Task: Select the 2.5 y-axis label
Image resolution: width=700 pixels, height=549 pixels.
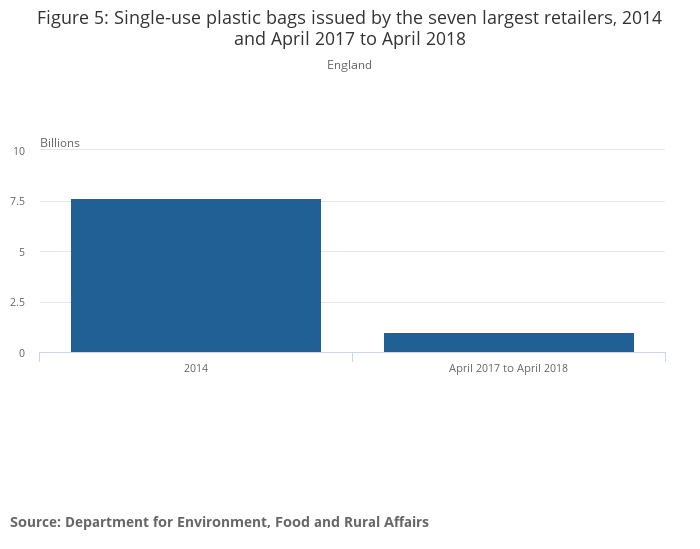Action: coord(18,302)
